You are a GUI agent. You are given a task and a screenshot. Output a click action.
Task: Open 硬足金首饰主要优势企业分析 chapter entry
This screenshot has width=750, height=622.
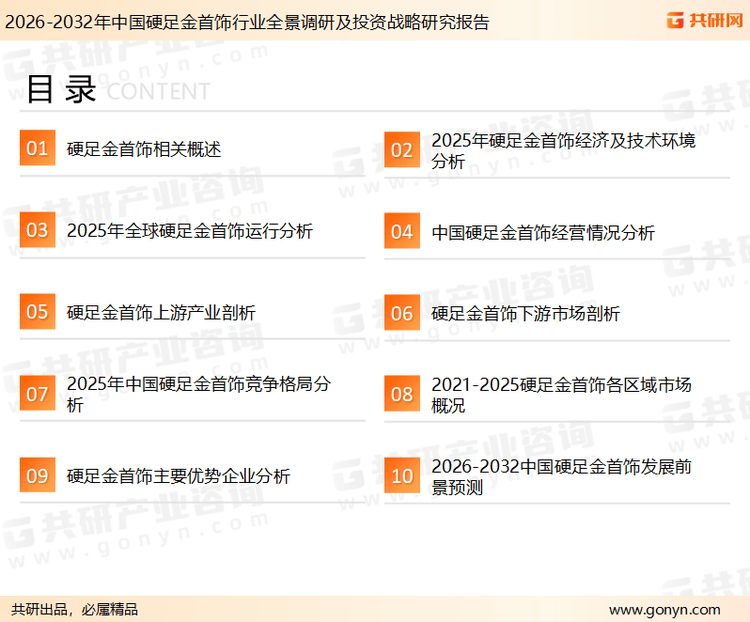179,475
